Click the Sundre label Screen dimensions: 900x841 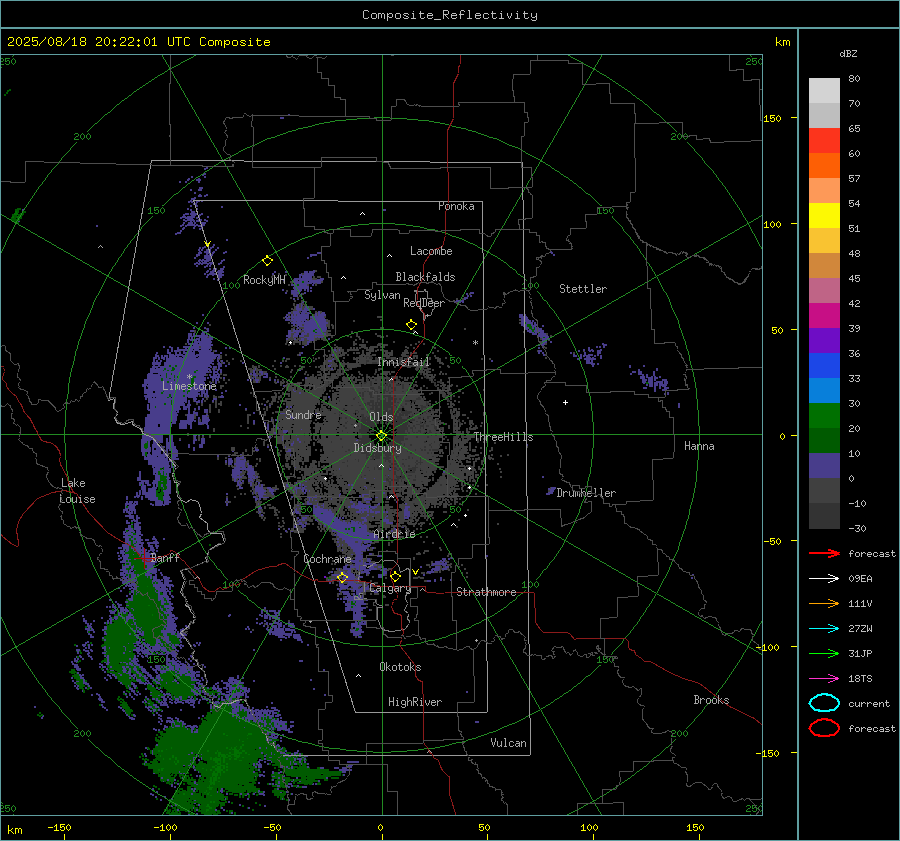(303, 414)
